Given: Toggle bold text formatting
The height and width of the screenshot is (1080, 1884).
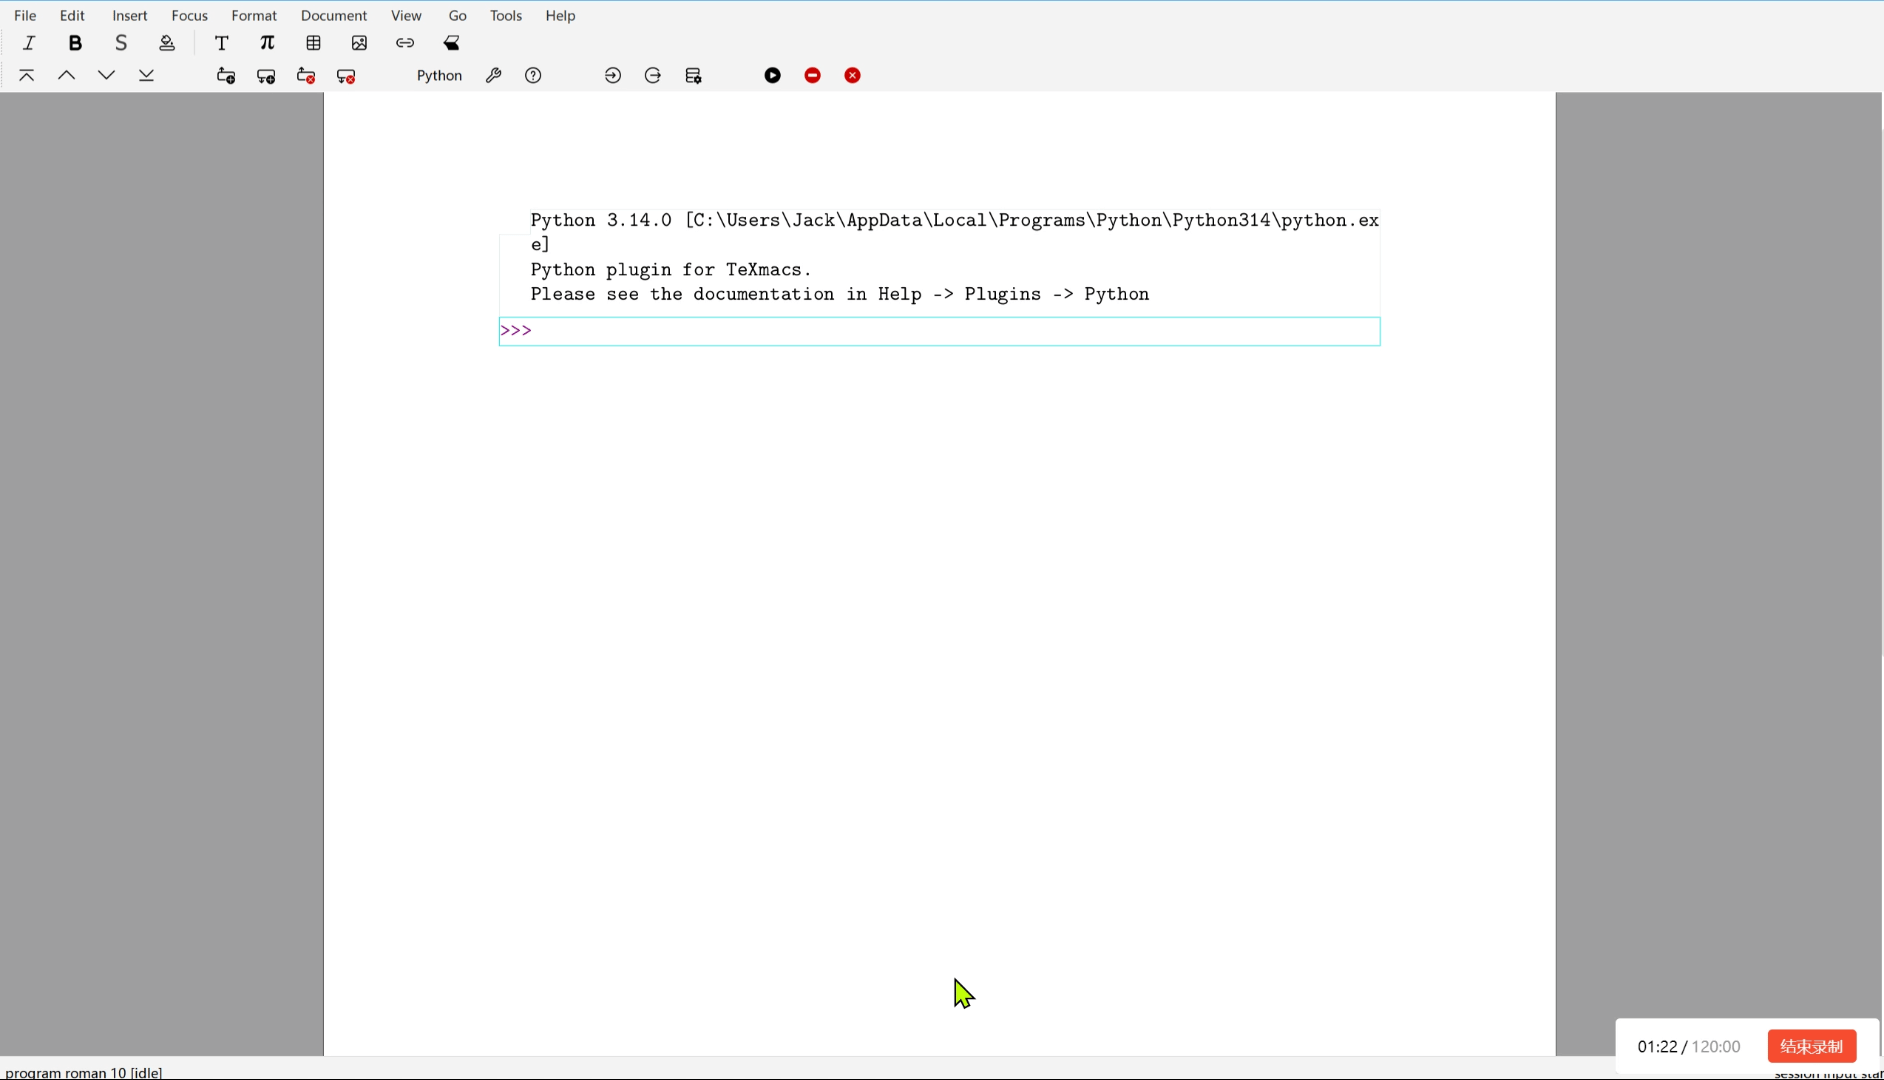Looking at the screenshot, I should click(x=75, y=43).
